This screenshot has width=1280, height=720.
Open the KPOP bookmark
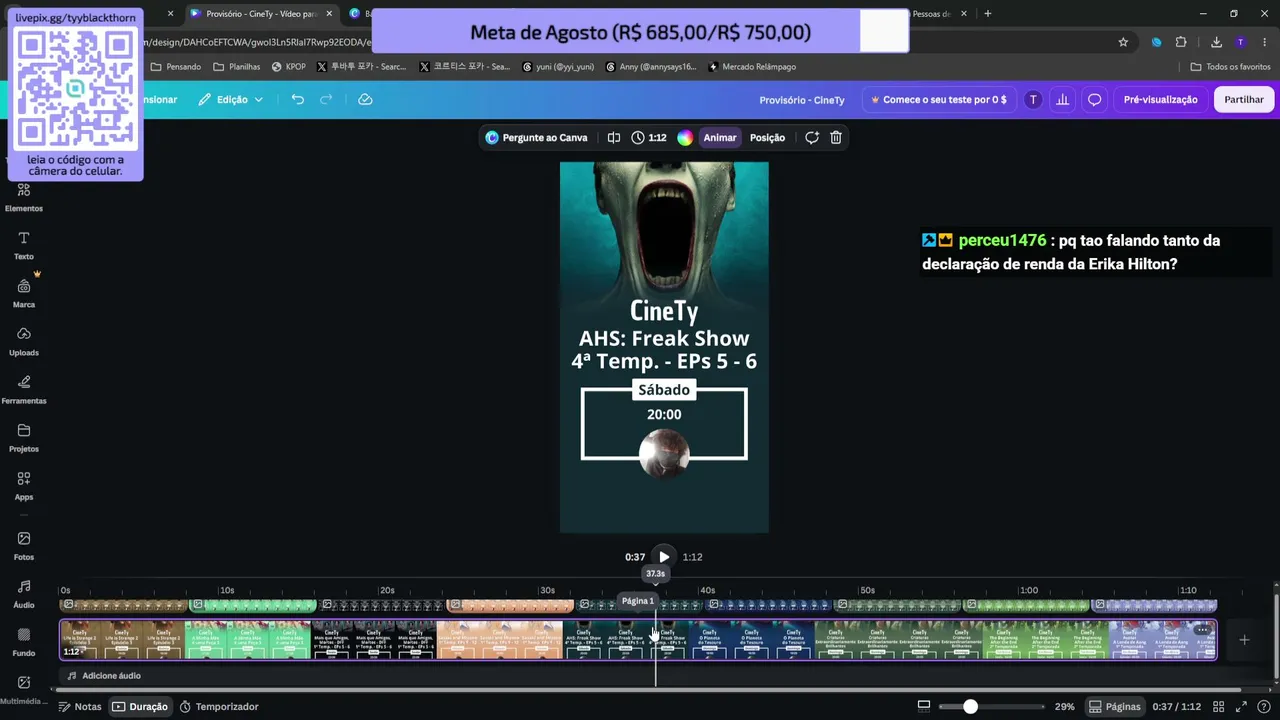tap(289, 67)
